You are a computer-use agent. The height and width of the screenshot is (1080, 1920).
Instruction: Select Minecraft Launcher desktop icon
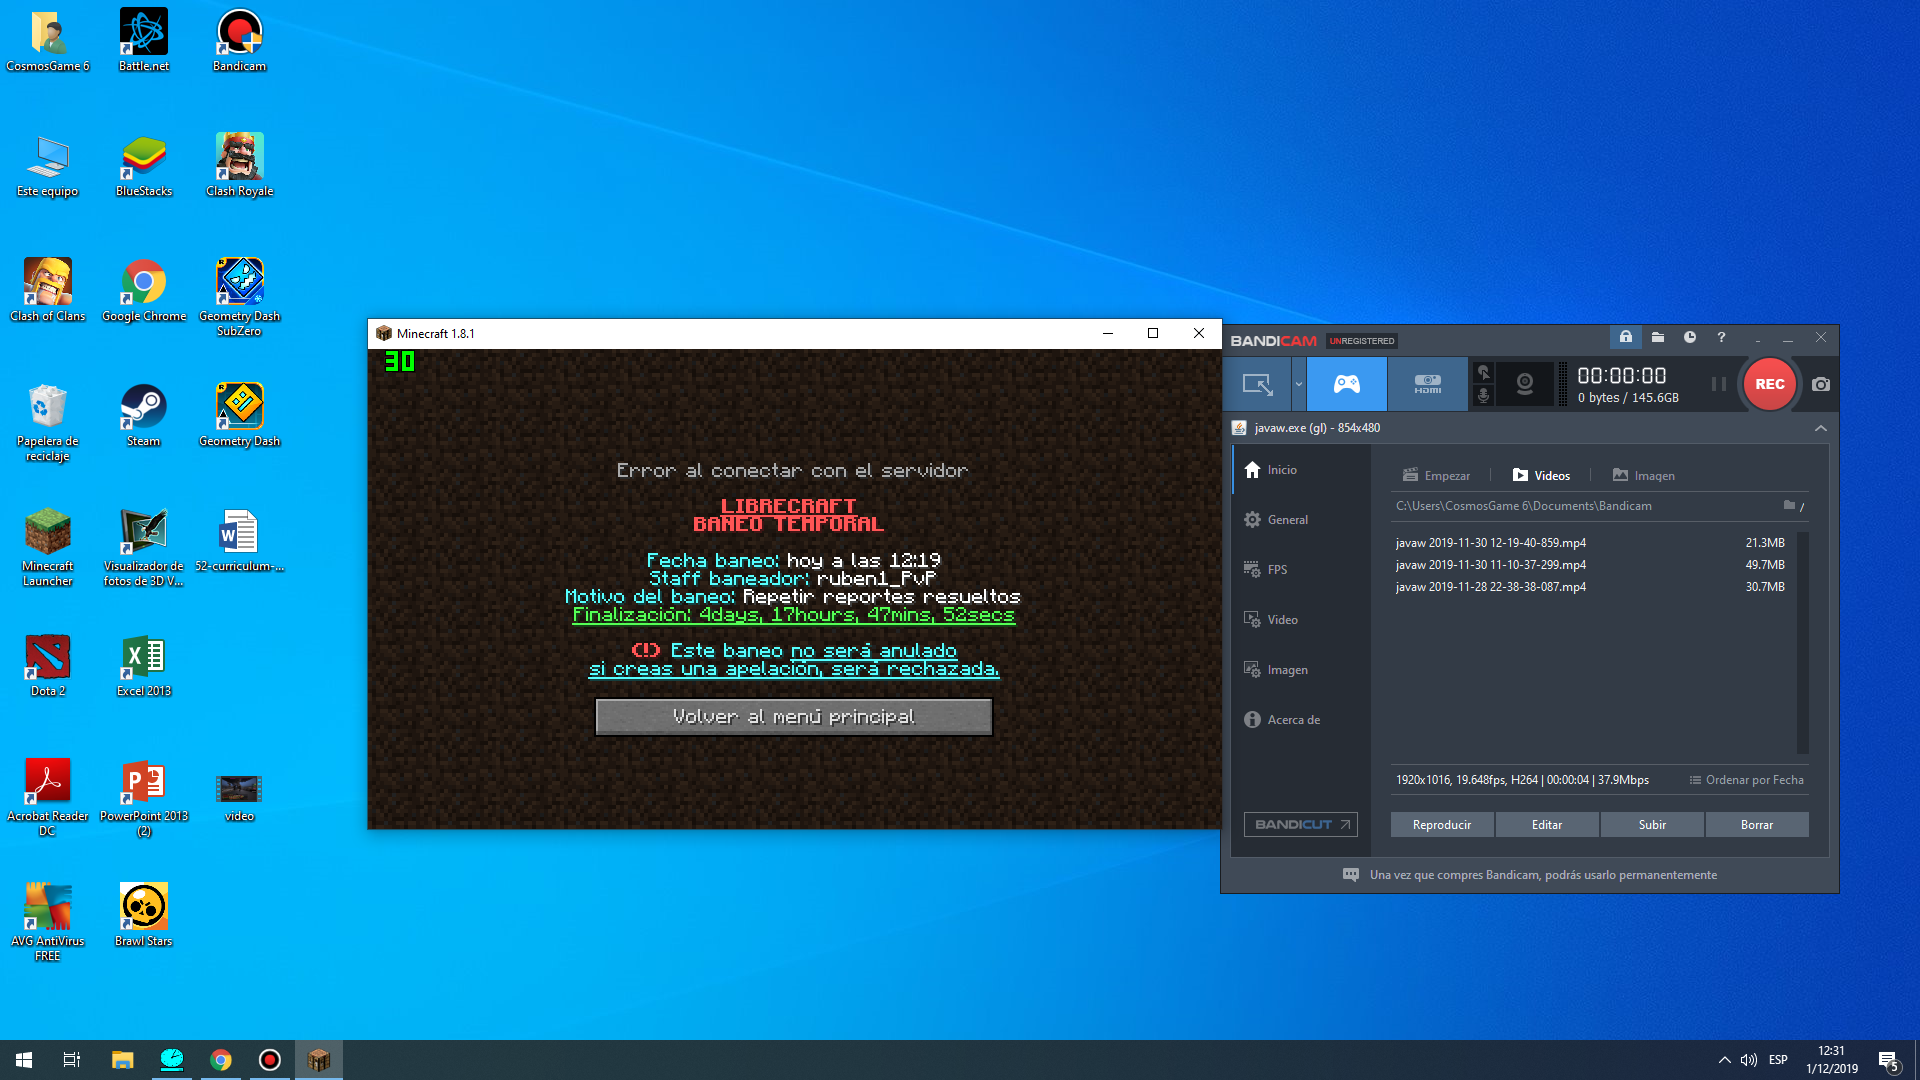tap(48, 547)
